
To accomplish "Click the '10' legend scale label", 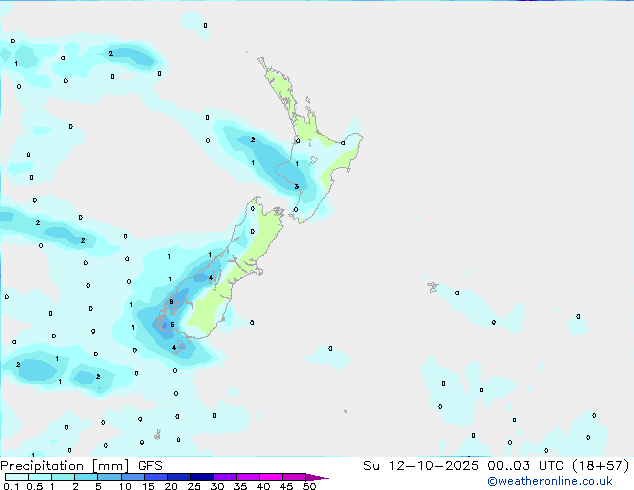I will click(125, 486).
